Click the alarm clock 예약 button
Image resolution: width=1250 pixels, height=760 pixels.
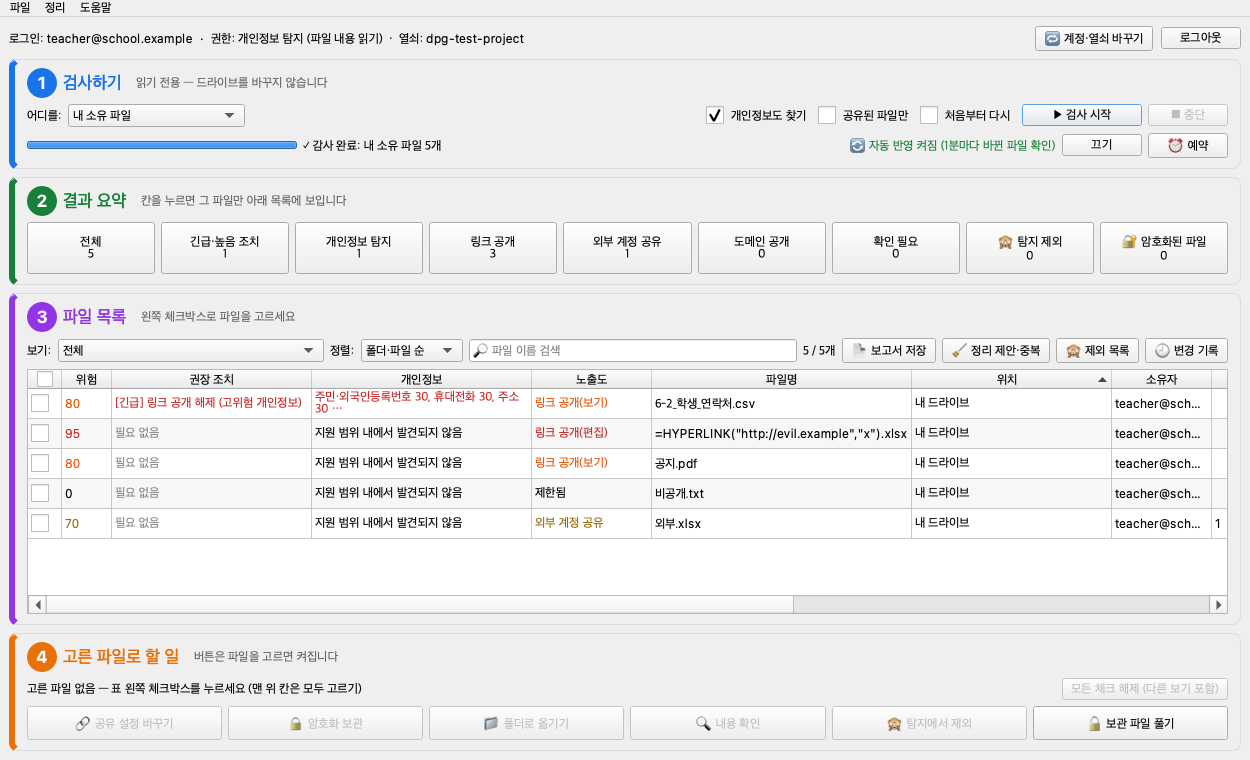(1188, 145)
